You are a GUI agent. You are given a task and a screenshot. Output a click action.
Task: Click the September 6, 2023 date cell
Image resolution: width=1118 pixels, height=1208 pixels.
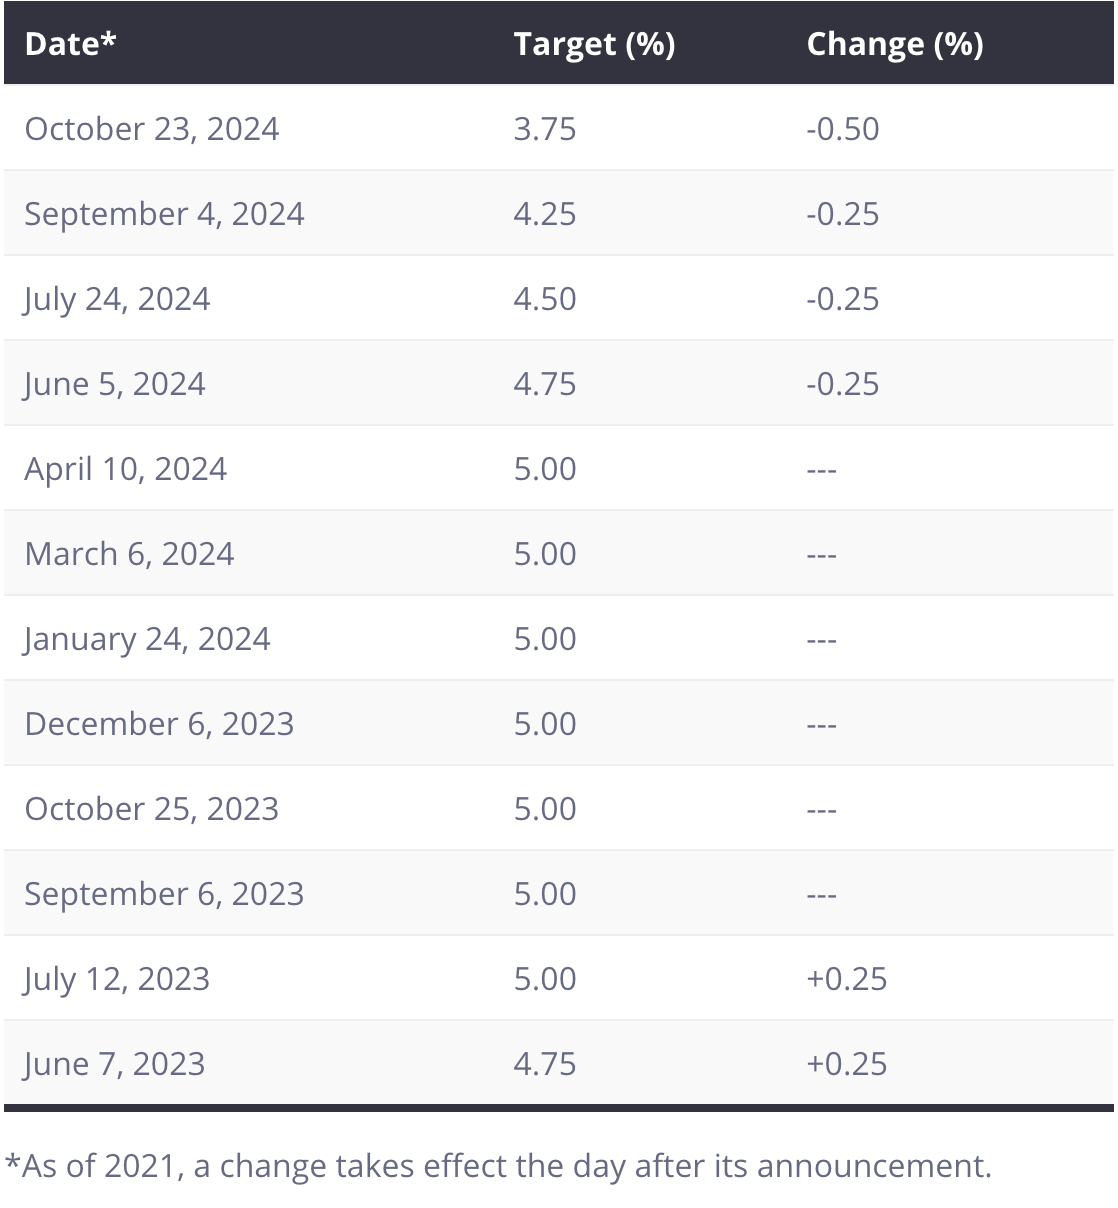(x=164, y=894)
